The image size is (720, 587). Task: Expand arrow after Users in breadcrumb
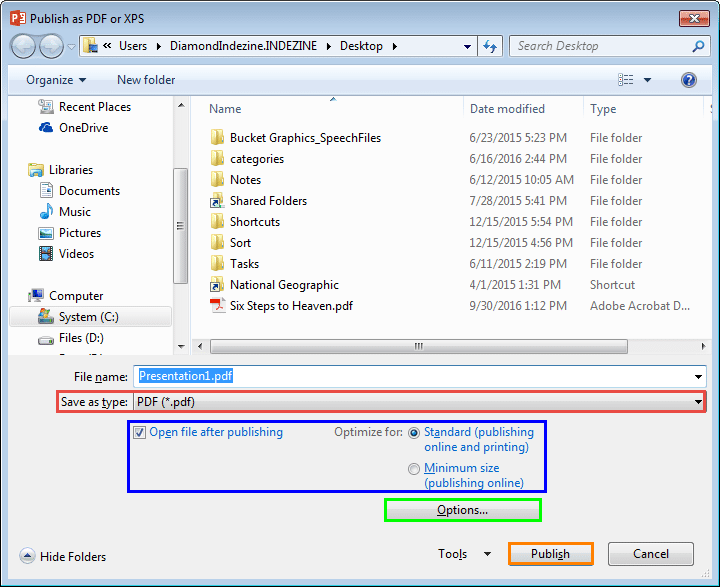pos(159,46)
